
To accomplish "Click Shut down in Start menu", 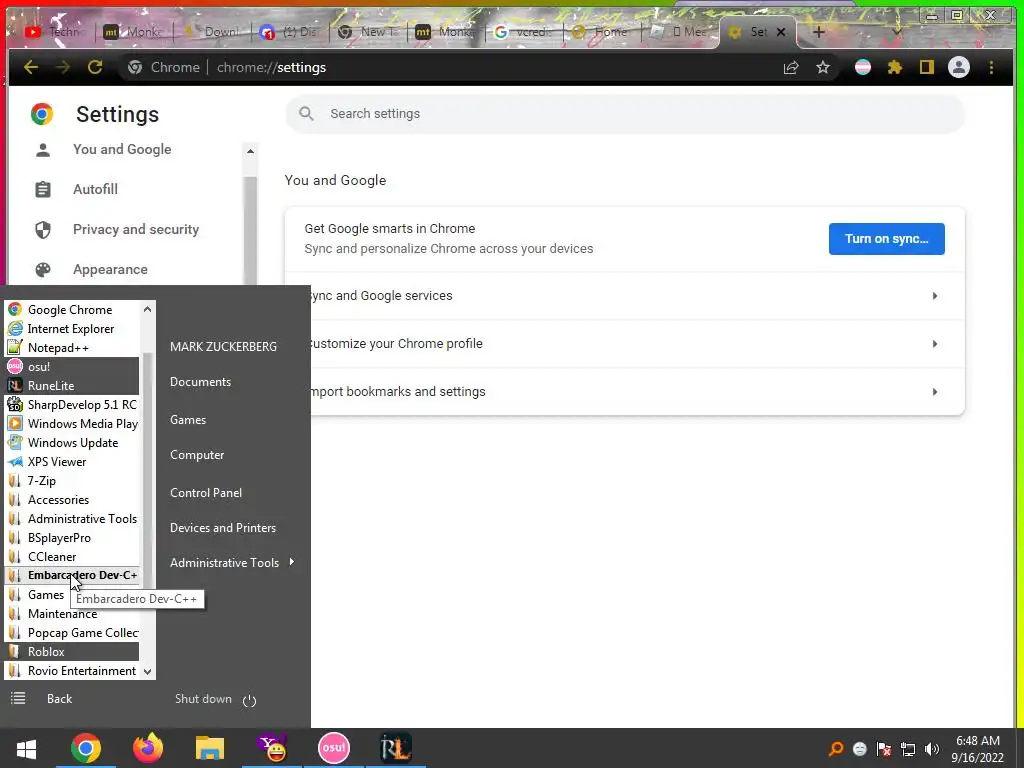I will tap(203, 699).
